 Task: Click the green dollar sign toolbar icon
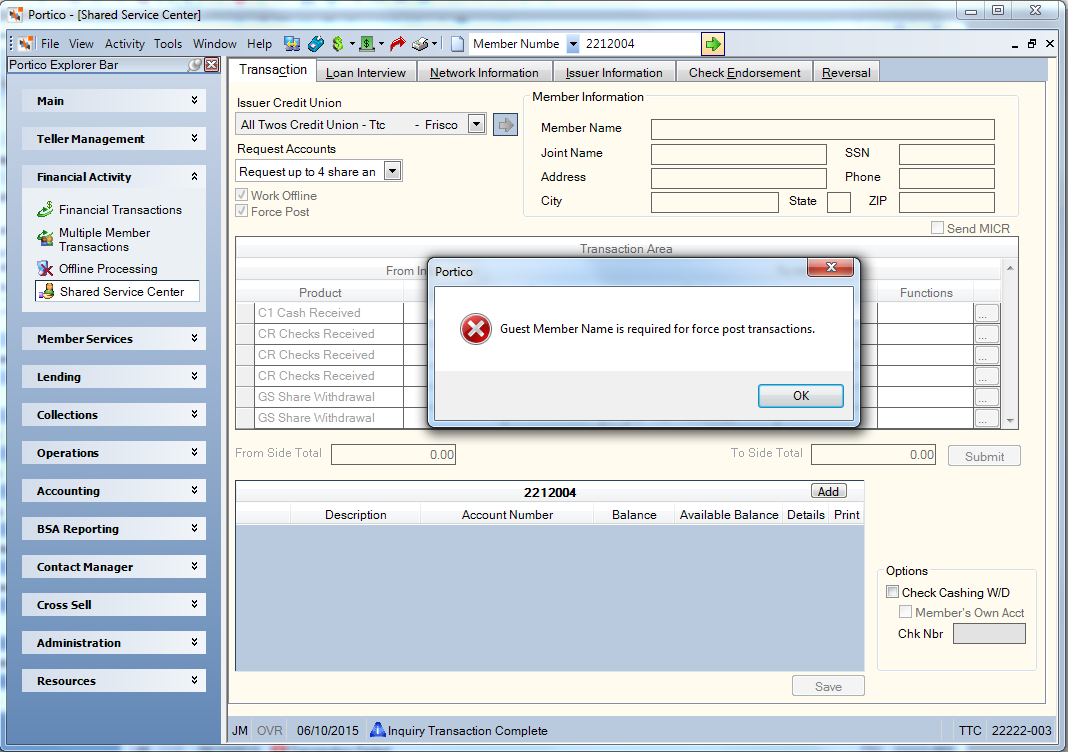click(x=337, y=44)
